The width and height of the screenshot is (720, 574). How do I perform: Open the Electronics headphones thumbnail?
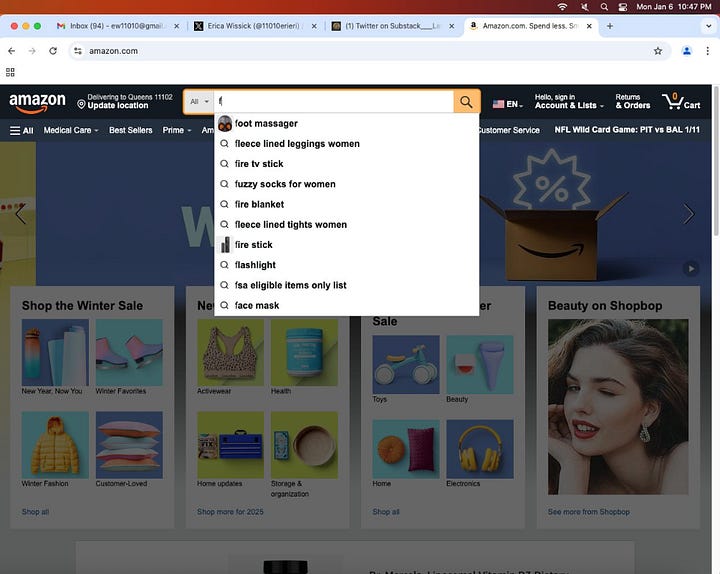(x=480, y=449)
